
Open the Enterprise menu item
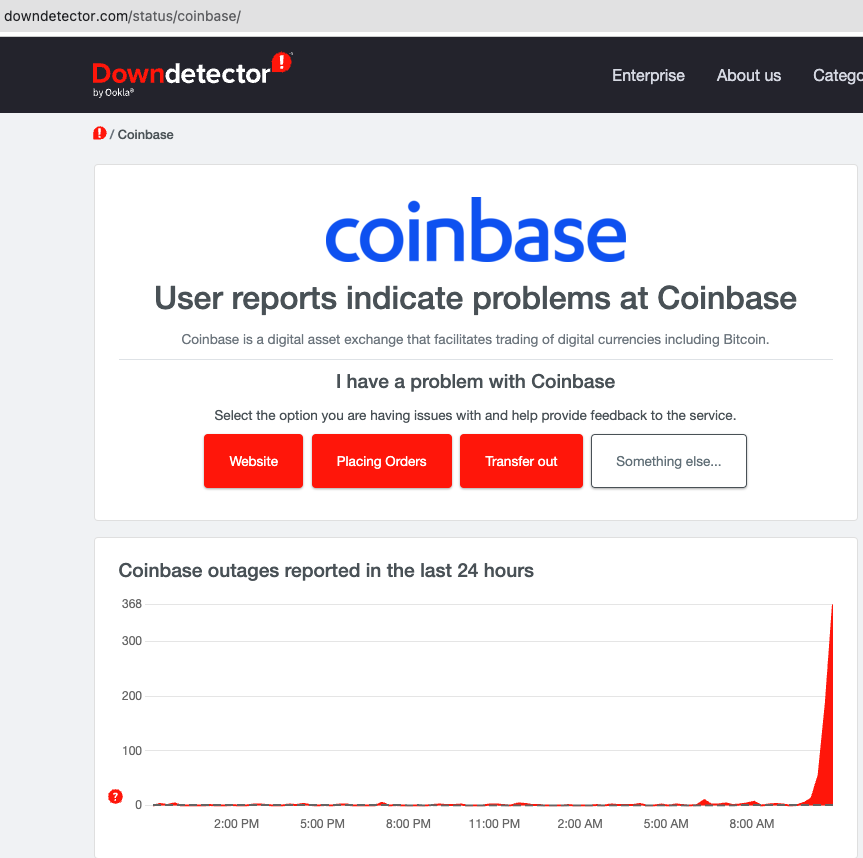[x=648, y=75]
